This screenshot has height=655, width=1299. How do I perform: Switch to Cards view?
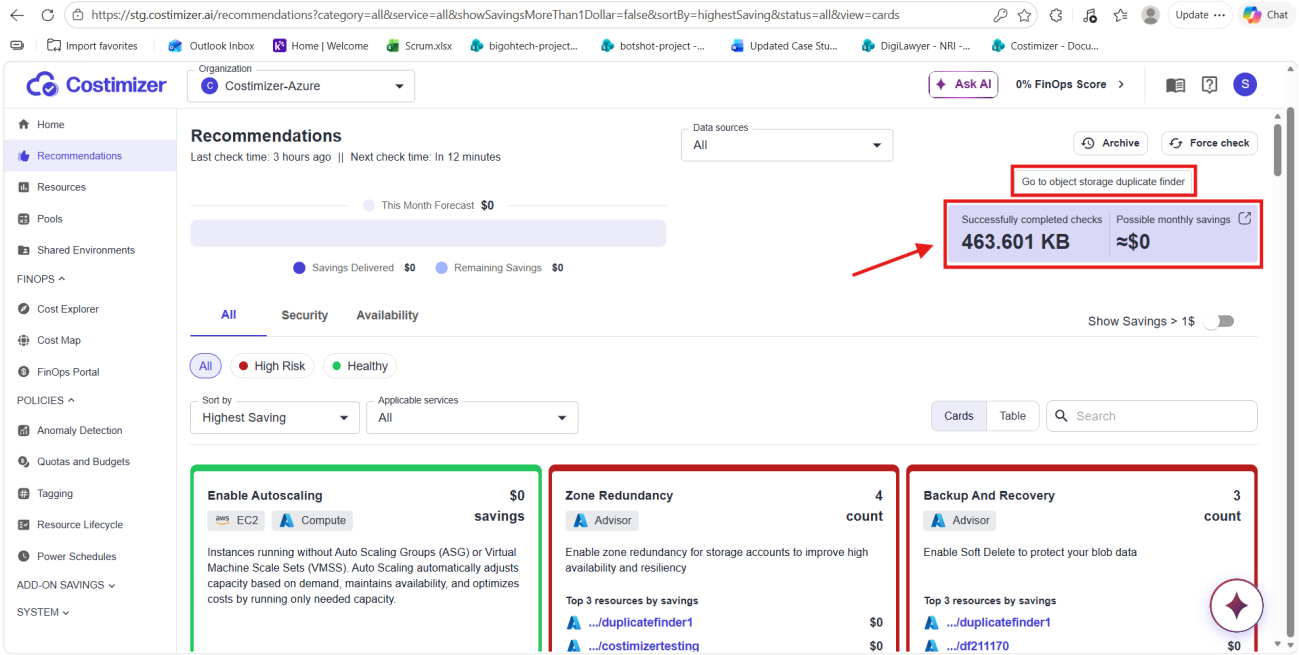tap(959, 416)
